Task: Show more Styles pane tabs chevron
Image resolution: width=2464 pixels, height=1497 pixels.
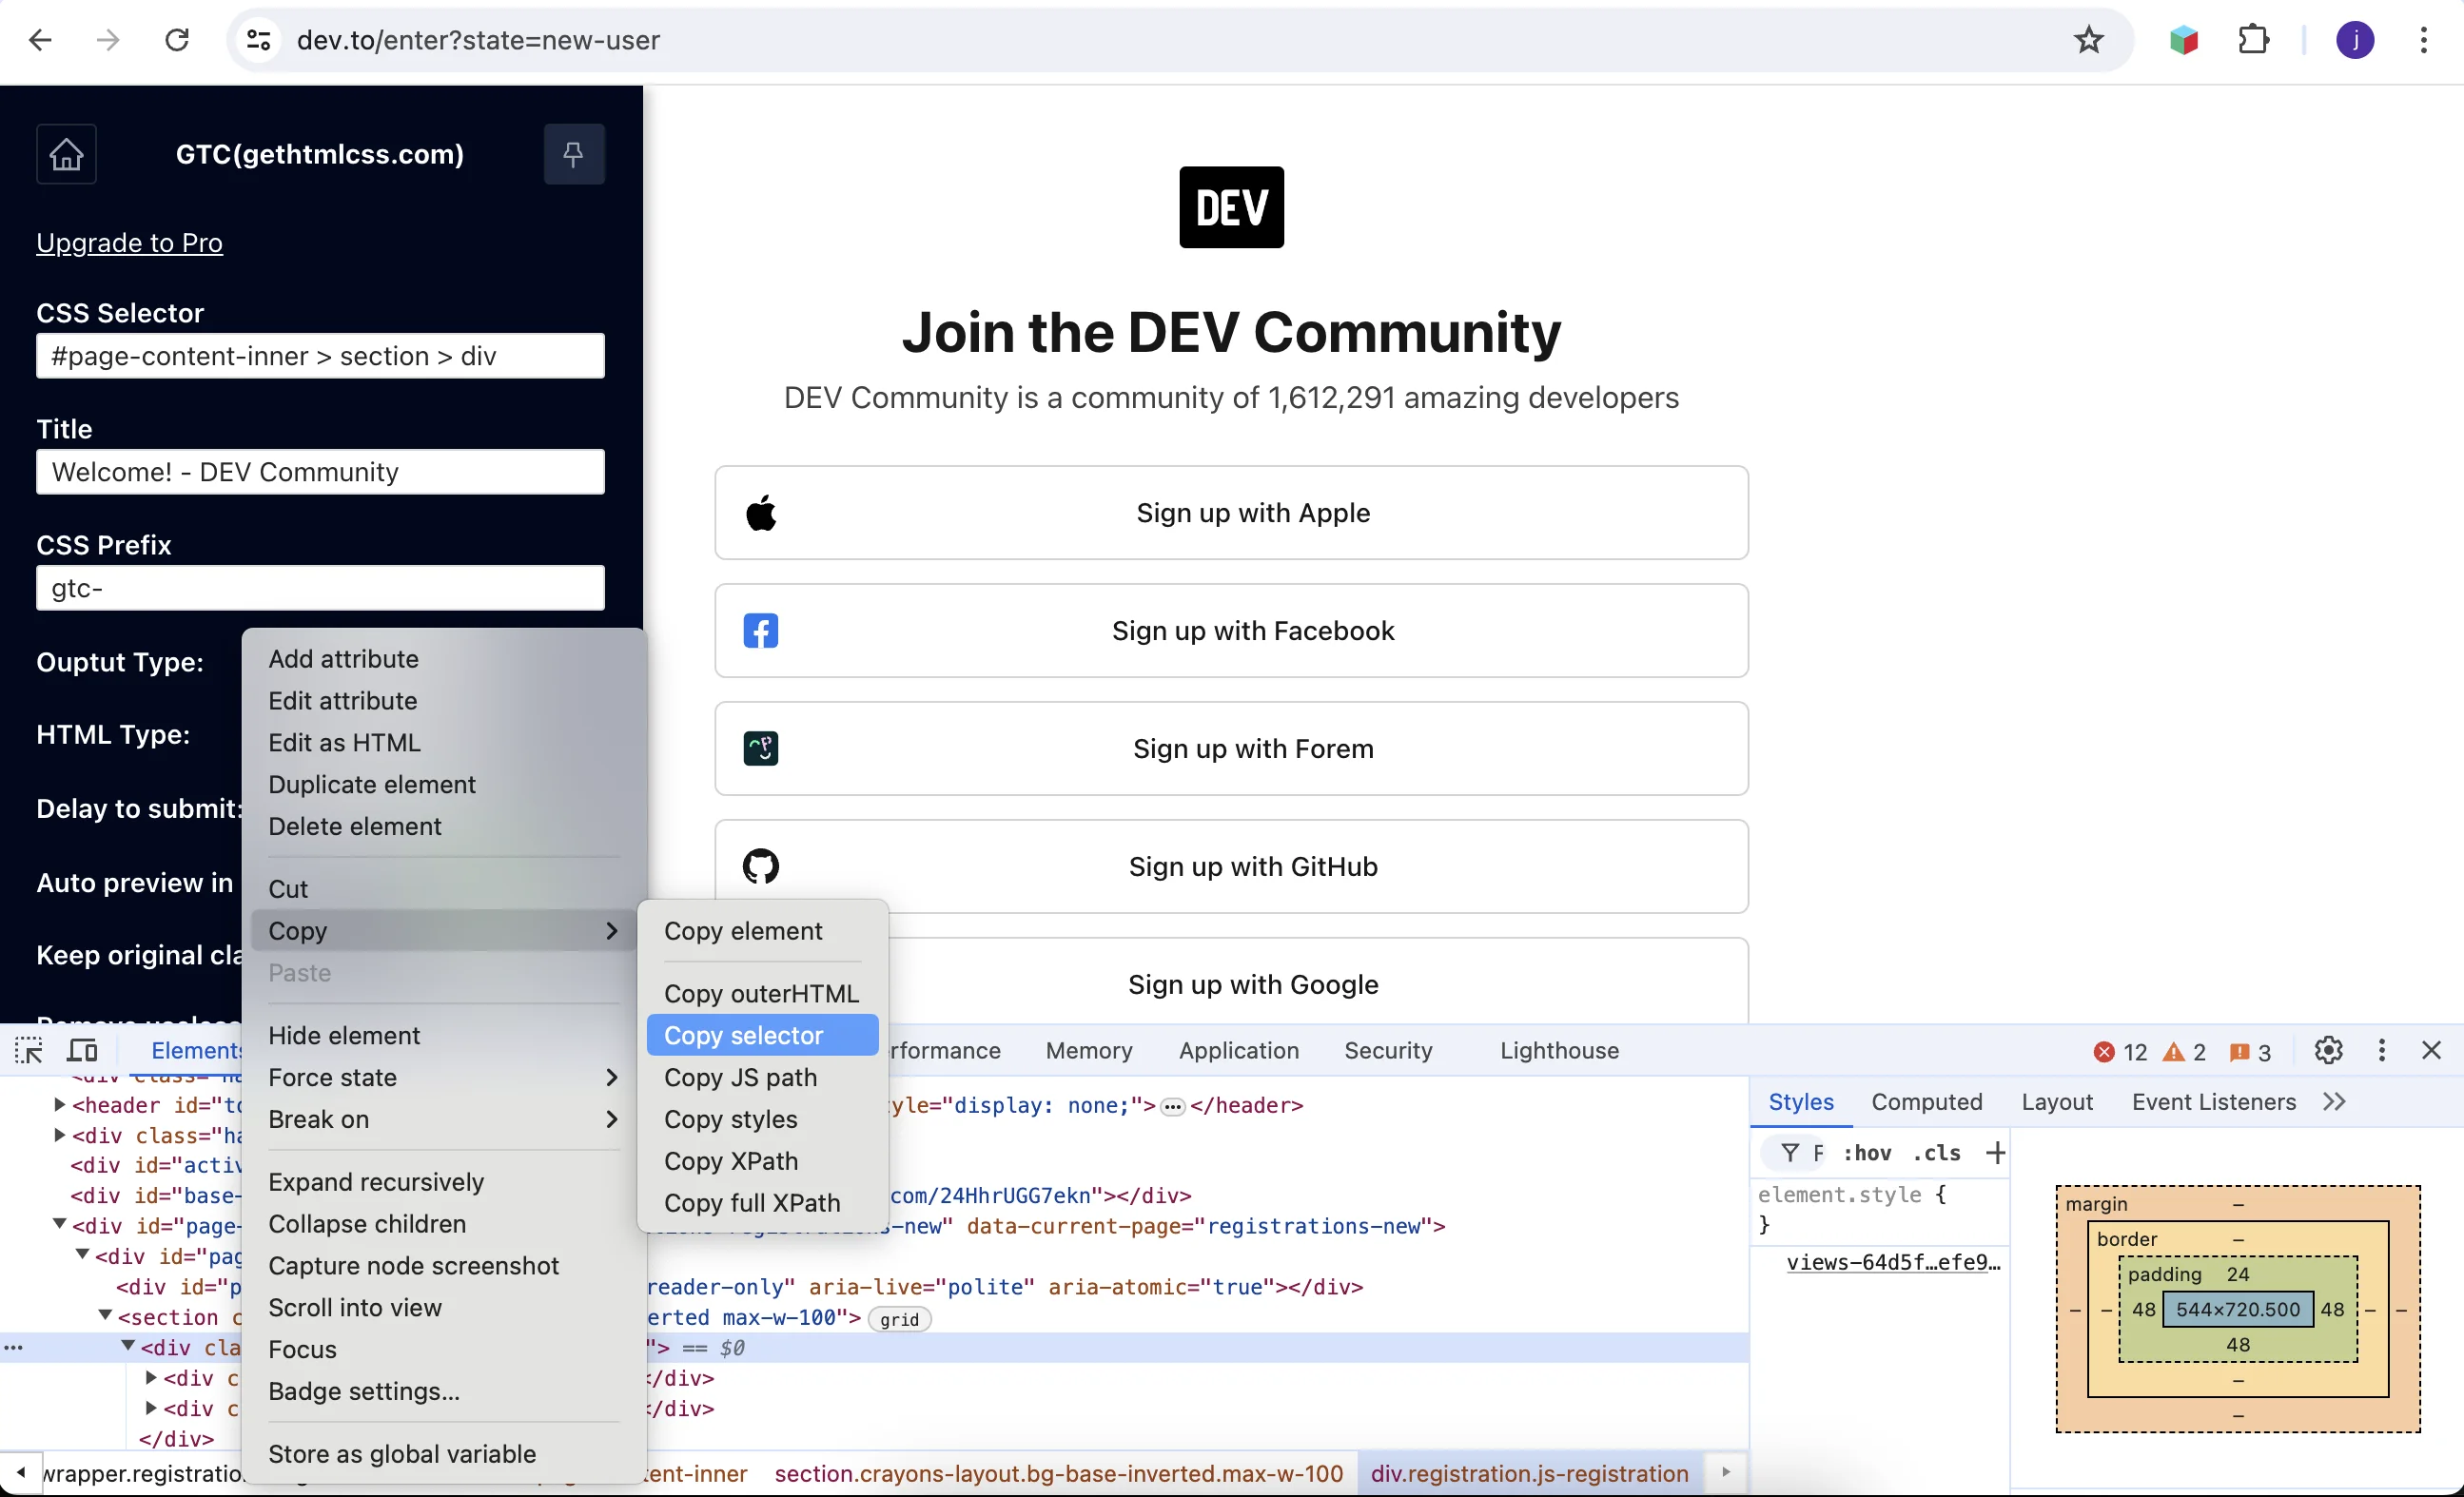Action: click(x=2334, y=1102)
